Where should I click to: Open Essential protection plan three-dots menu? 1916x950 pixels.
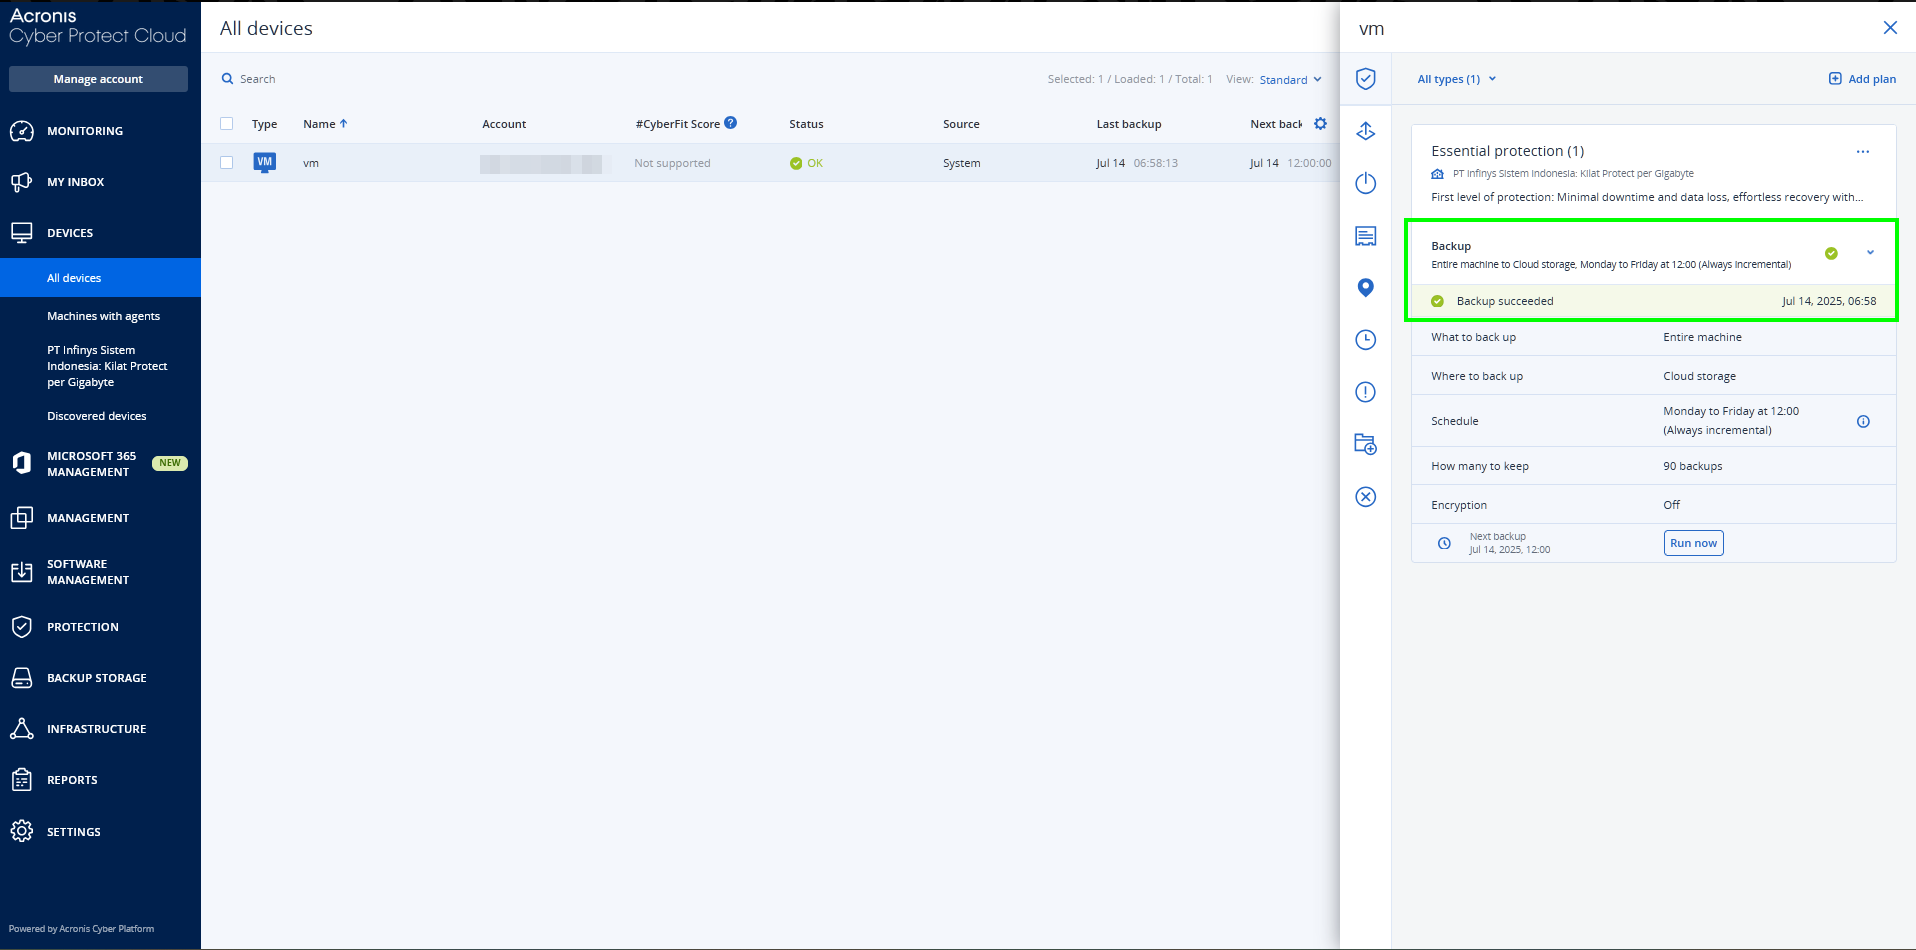[1862, 152]
